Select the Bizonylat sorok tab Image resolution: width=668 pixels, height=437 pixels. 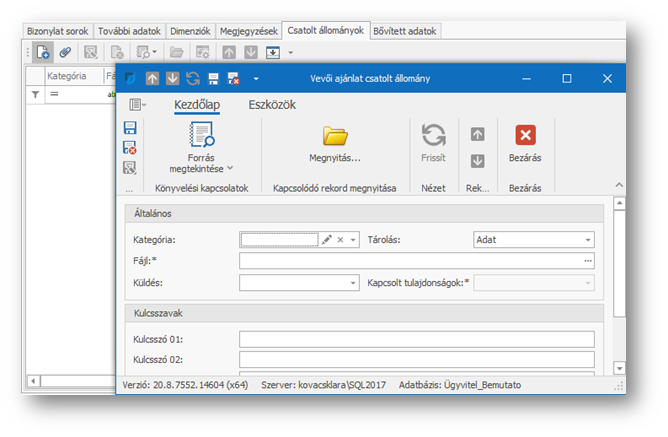(58, 31)
